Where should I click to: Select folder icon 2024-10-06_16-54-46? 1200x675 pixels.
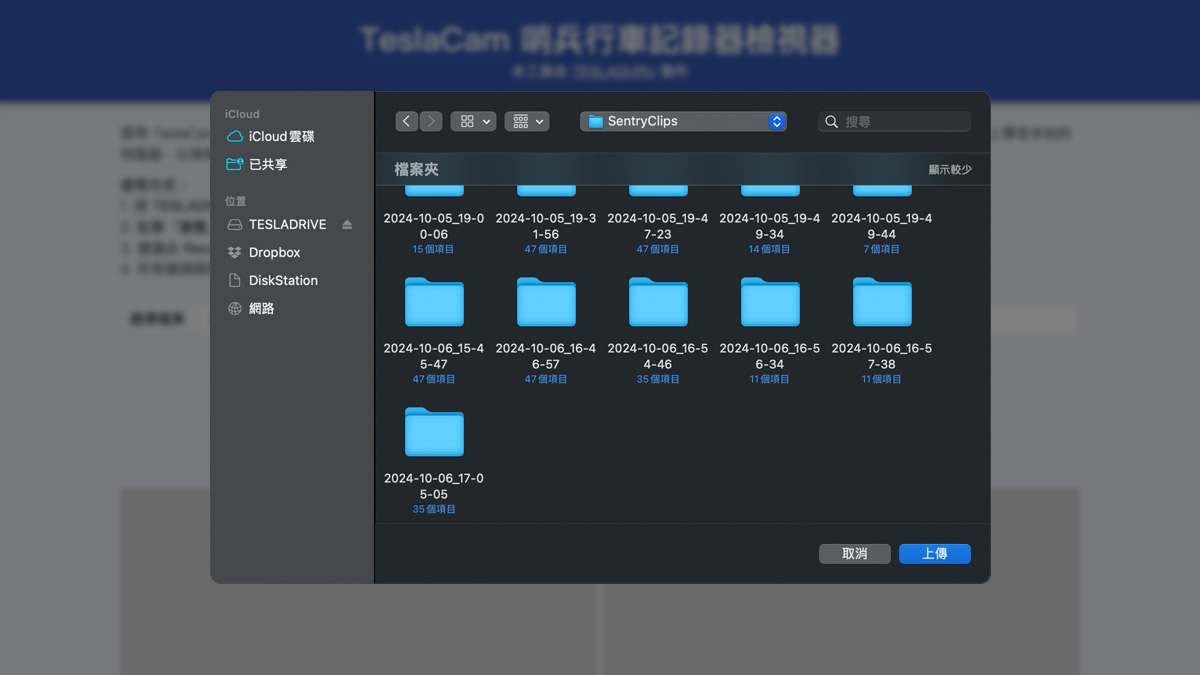[x=658, y=302]
